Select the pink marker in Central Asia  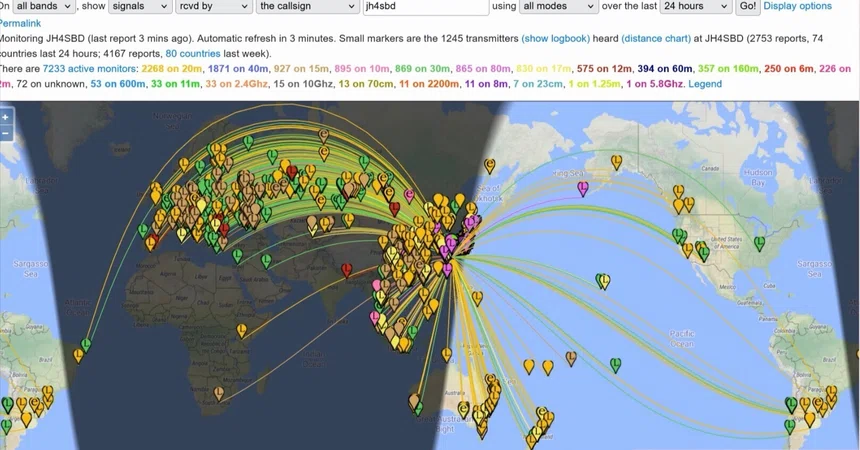[409, 195]
